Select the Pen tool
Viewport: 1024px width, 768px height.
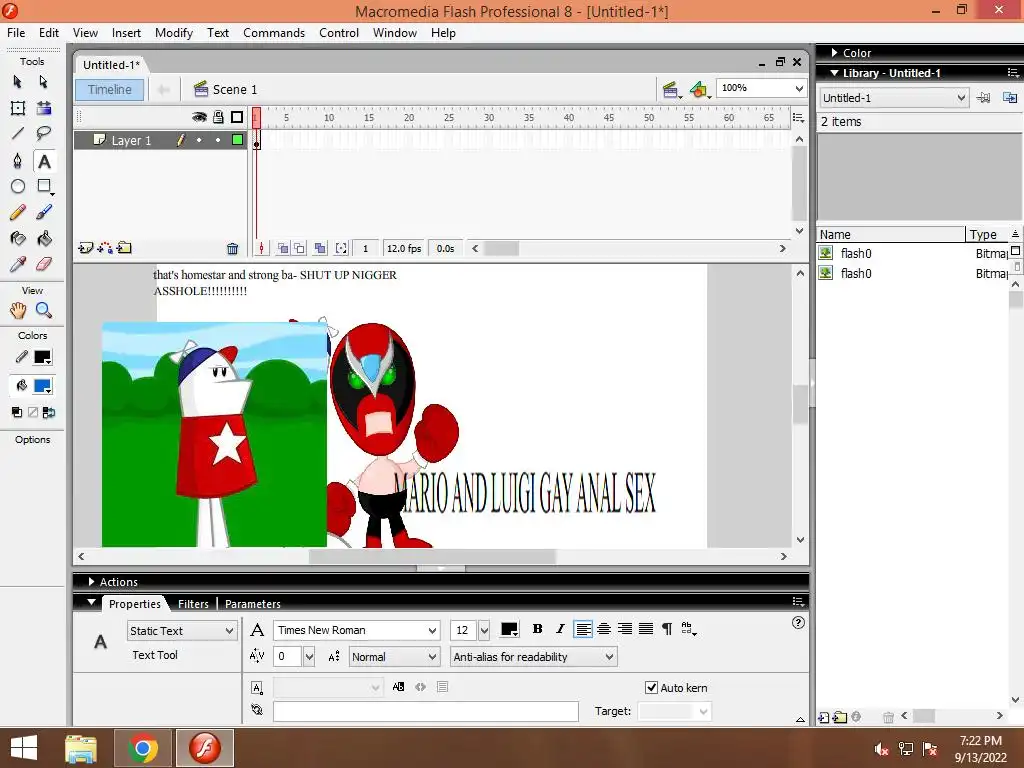coord(18,161)
